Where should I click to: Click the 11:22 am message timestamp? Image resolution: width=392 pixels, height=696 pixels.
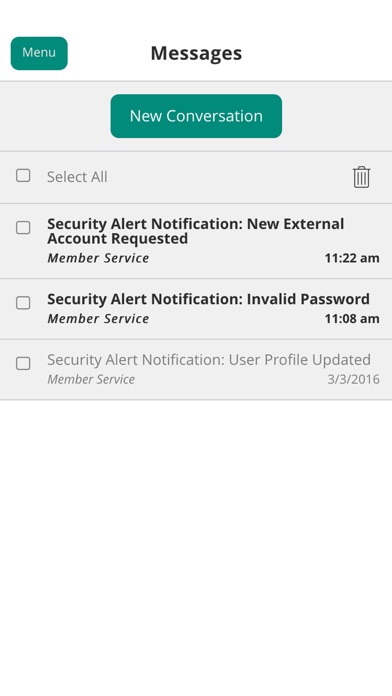[352, 258]
